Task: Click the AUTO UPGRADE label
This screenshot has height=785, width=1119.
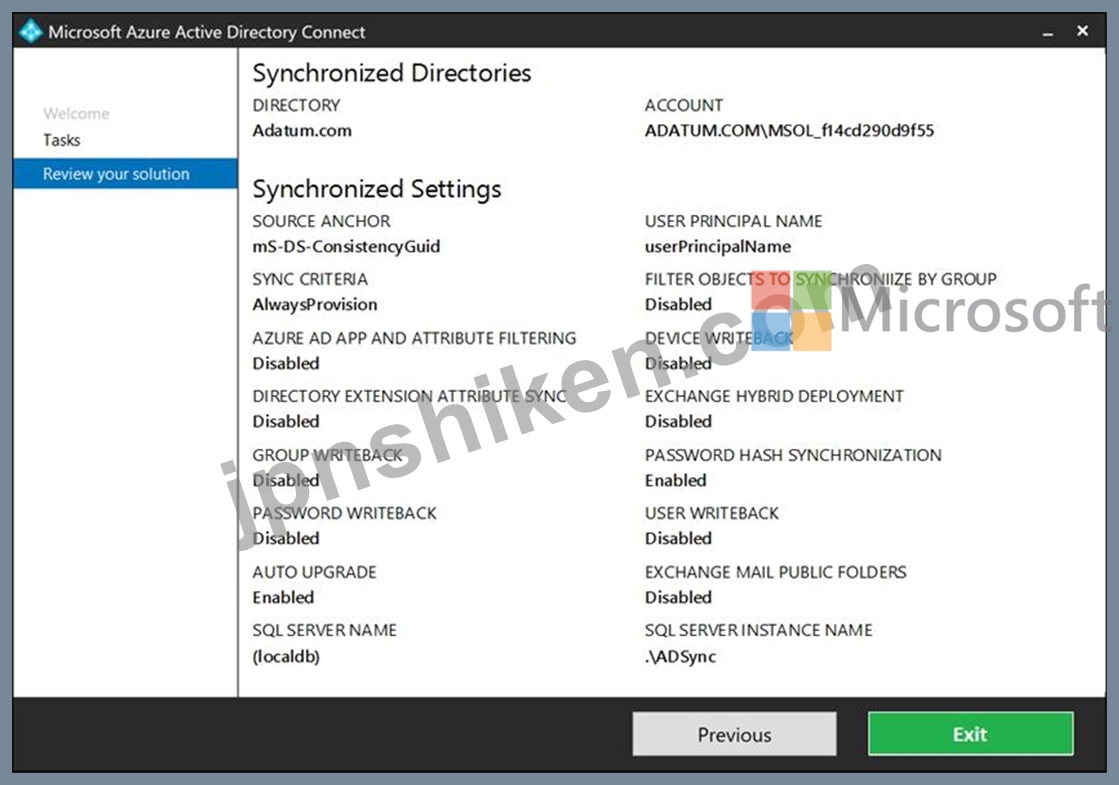Action: tap(314, 572)
